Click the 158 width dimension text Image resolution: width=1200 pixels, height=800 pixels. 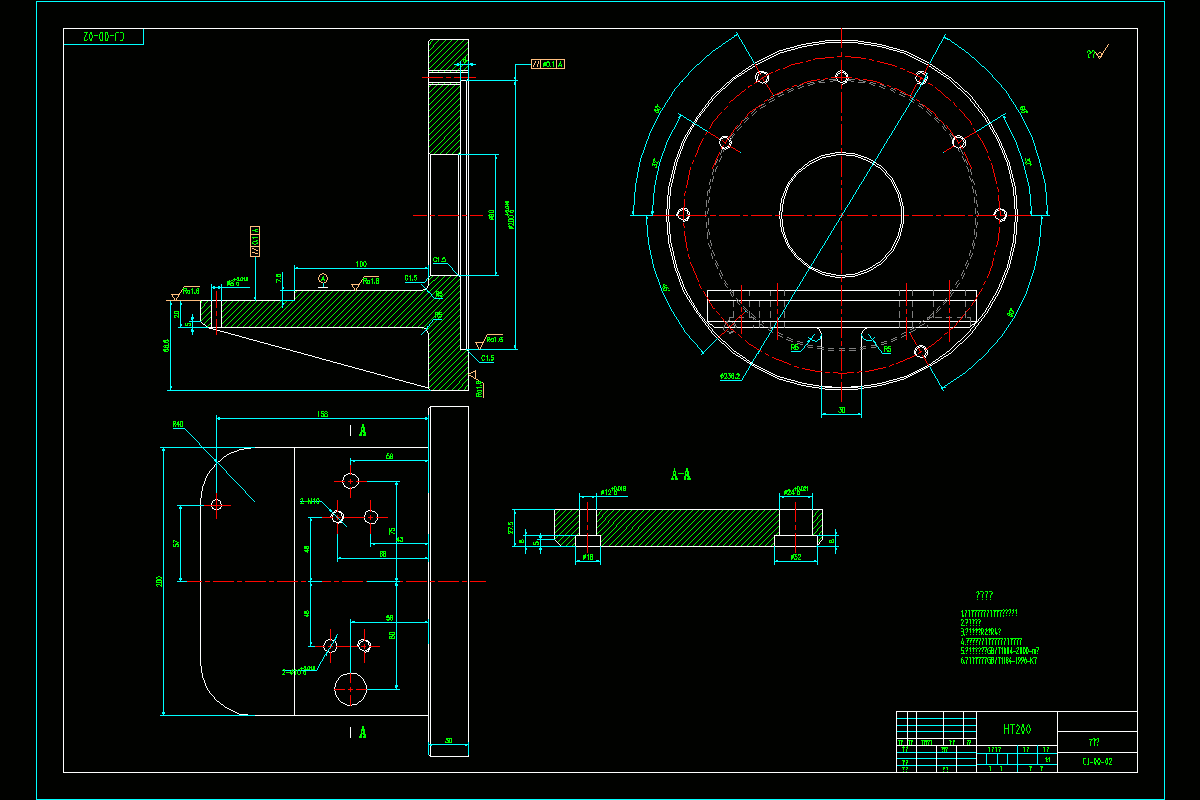coord(323,413)
